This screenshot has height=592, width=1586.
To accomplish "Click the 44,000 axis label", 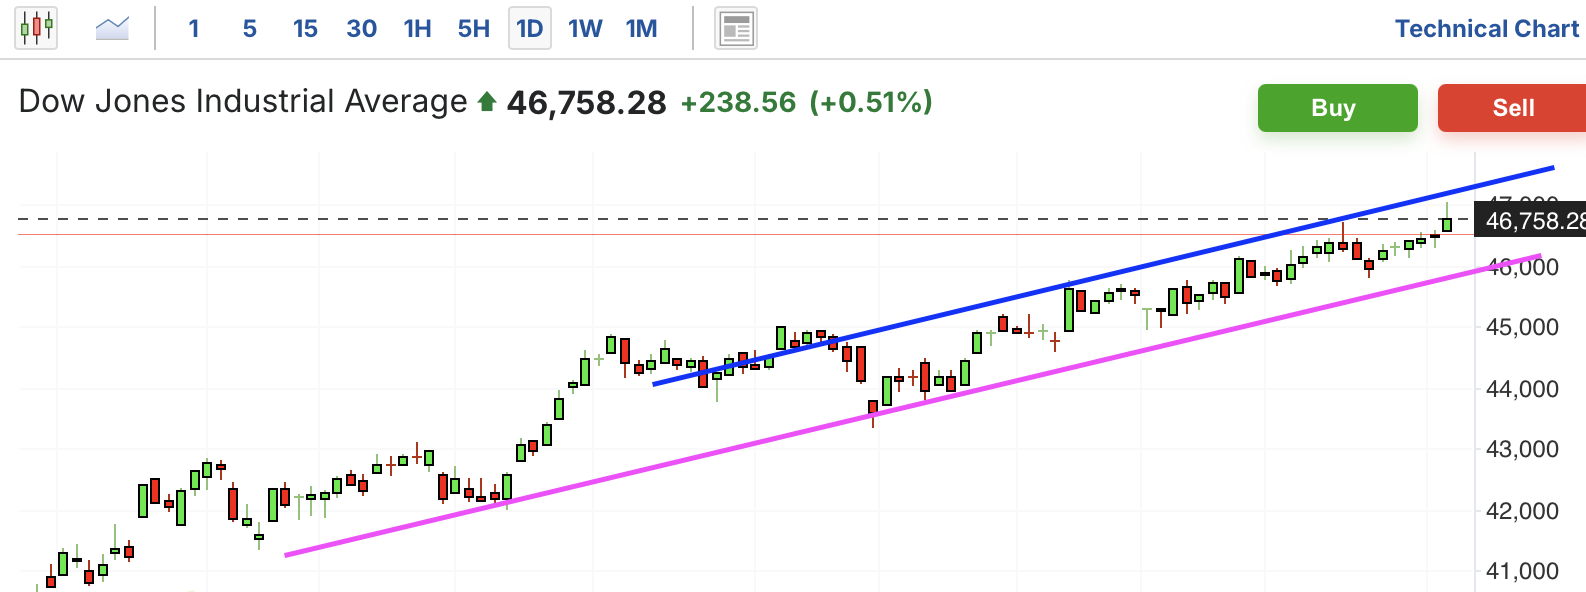I will 1522,389.
